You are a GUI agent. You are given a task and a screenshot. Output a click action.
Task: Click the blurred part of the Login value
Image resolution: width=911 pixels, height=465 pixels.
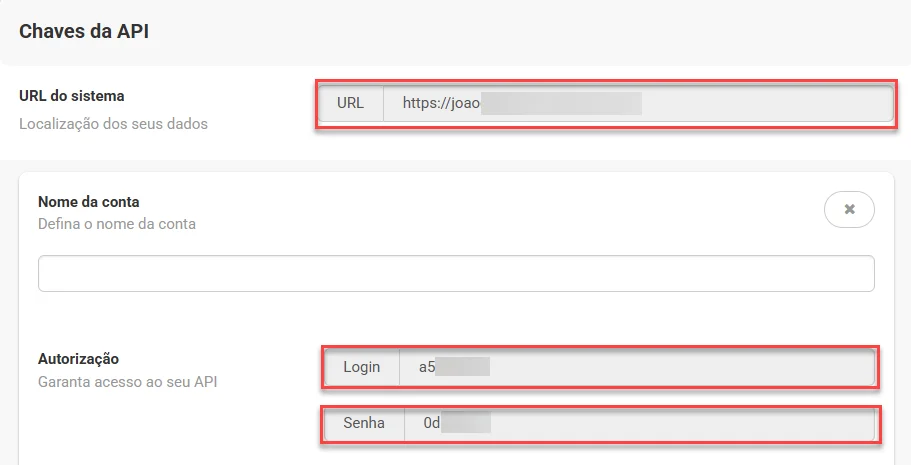pos(462,367)
